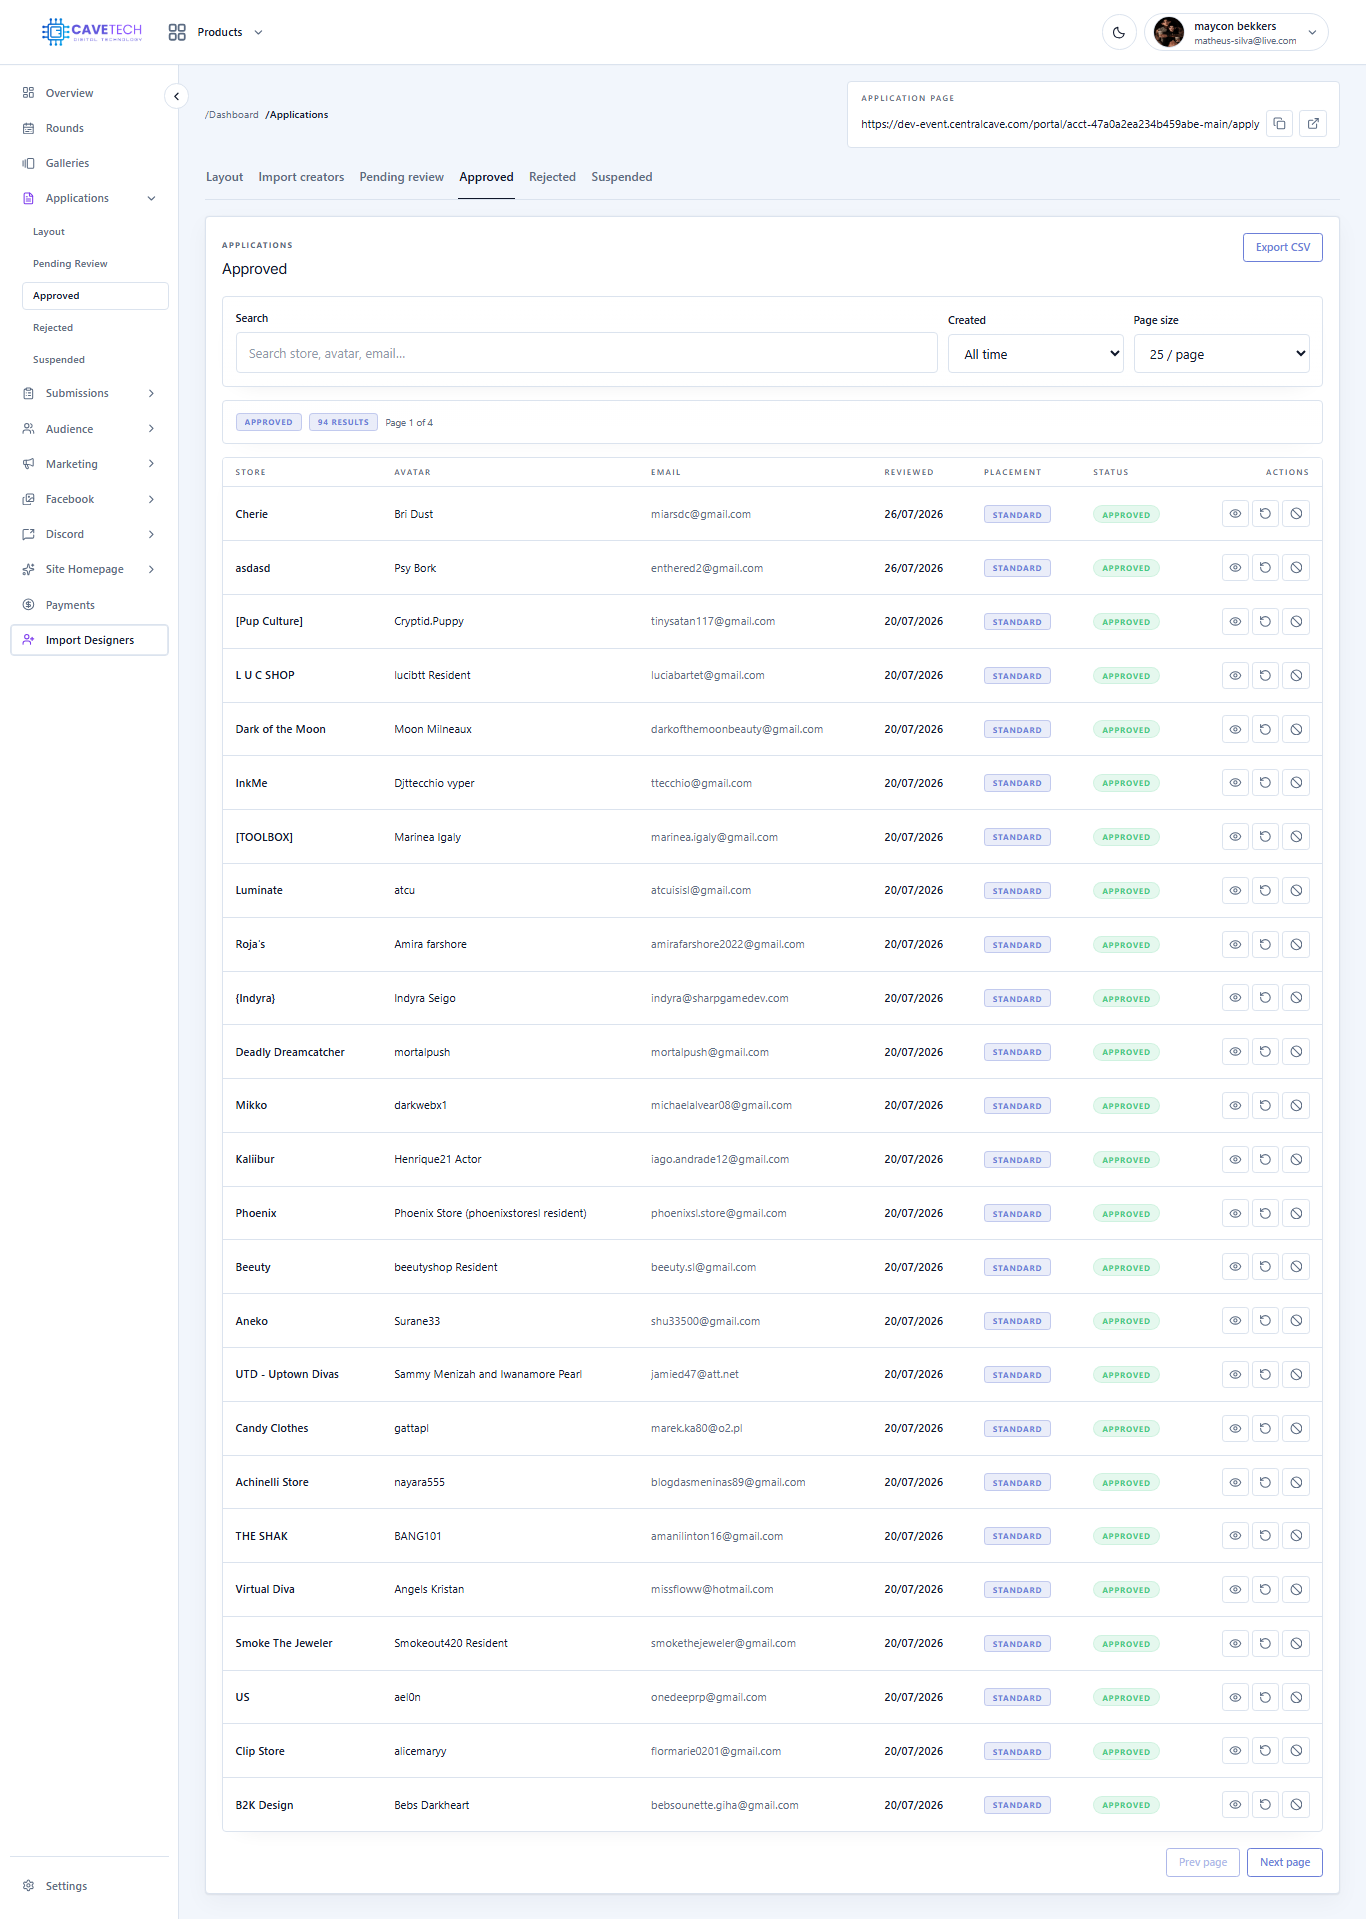The image size is (1366, 1919).
Task: Switch to the Suspended tab
Action: 621,177
